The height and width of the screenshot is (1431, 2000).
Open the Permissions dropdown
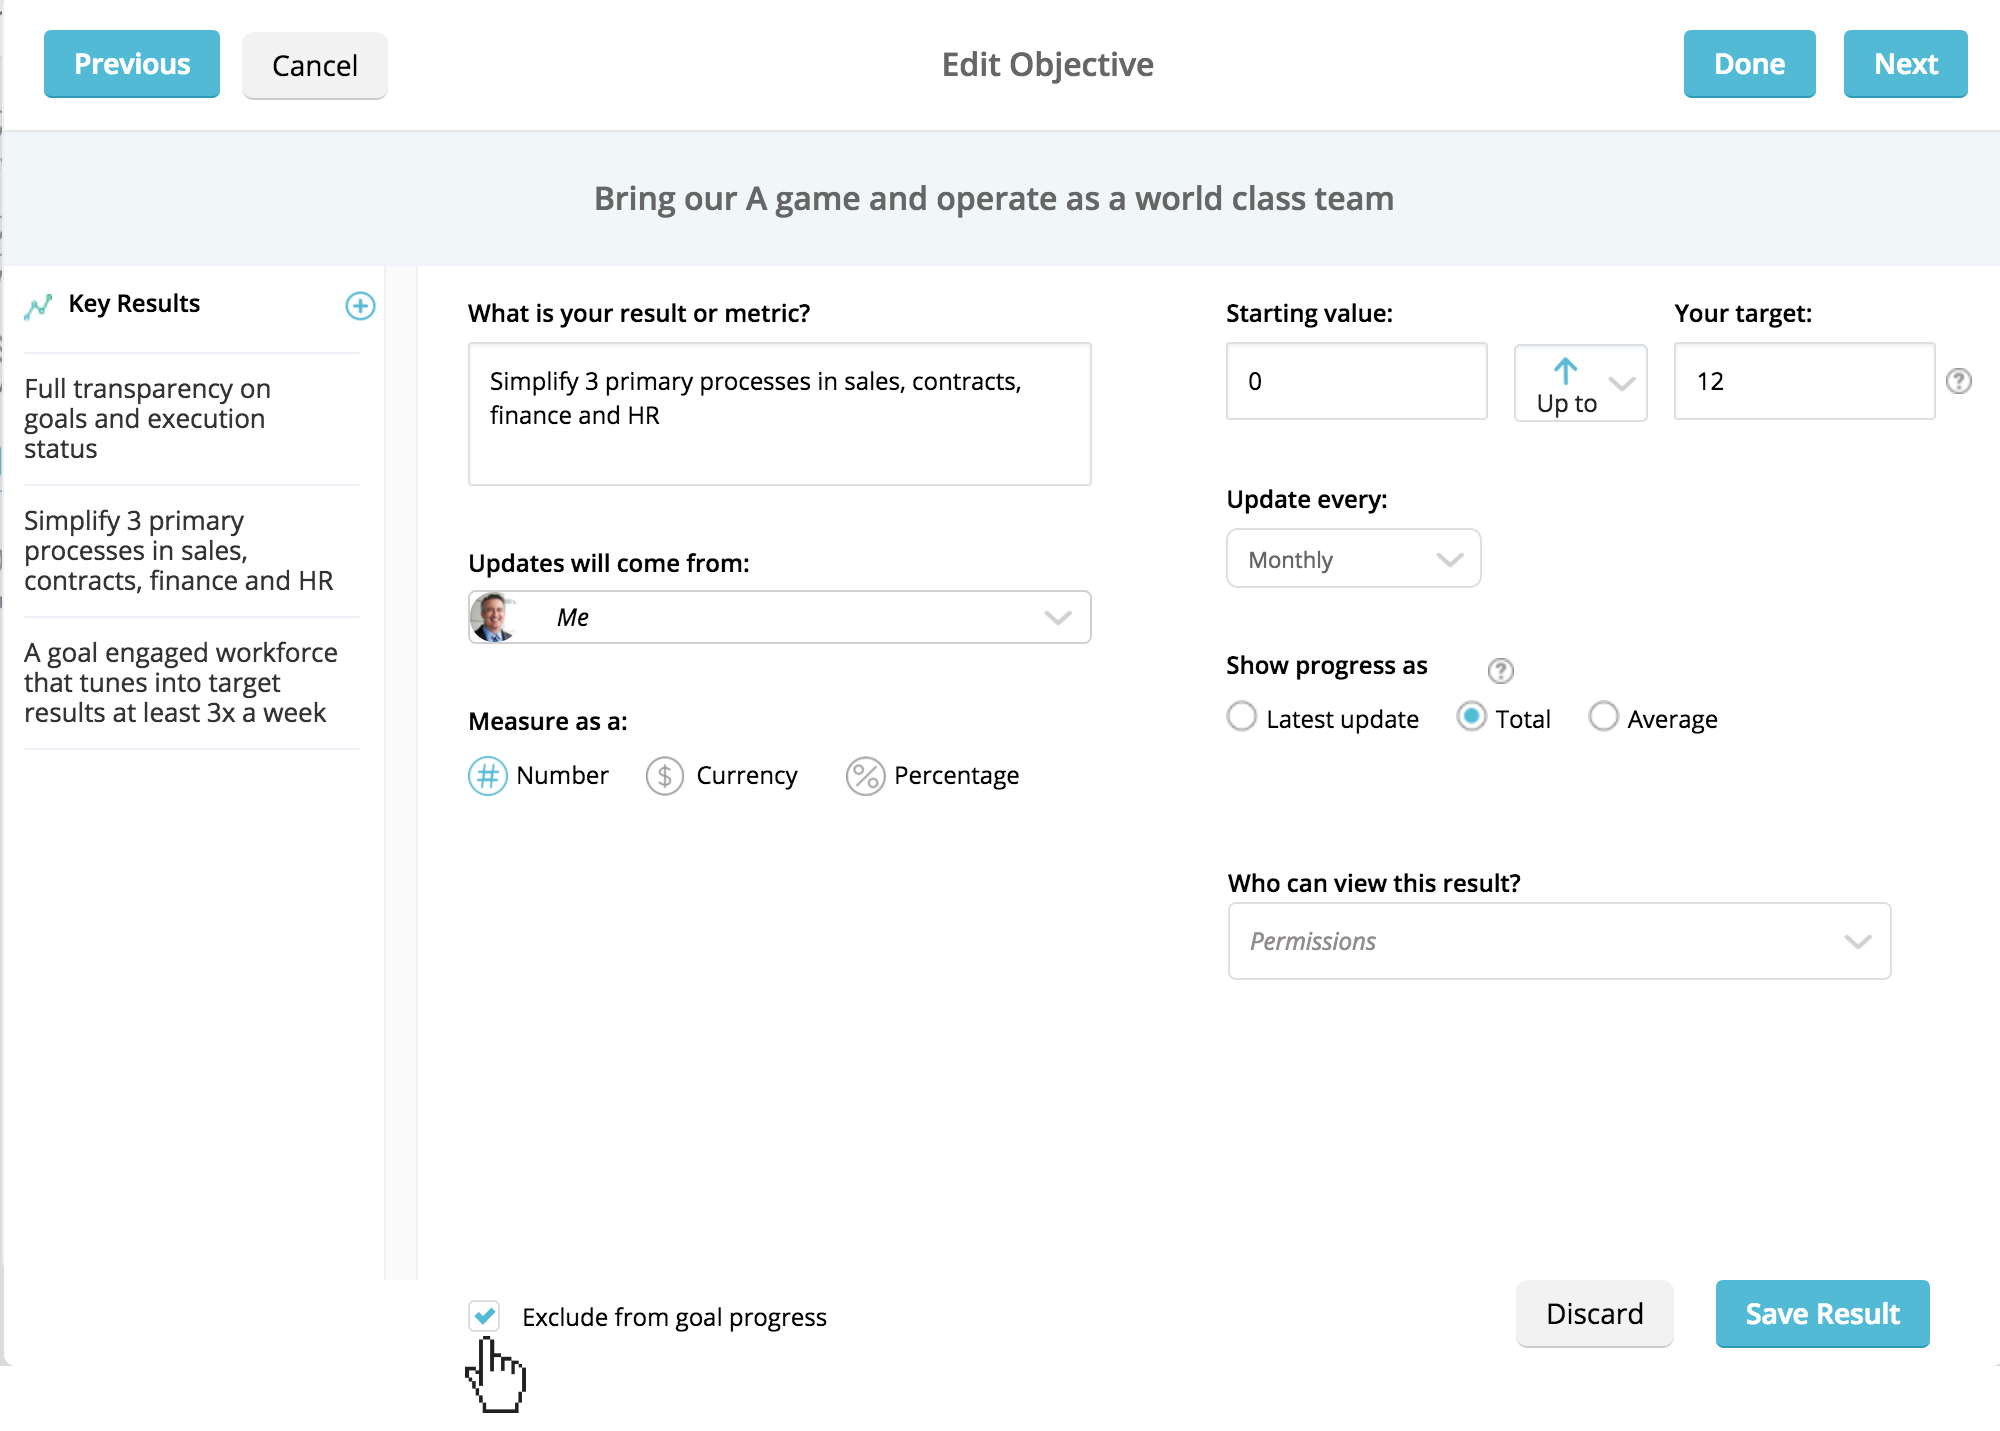pyautogui.click(x=1559, y=941)
